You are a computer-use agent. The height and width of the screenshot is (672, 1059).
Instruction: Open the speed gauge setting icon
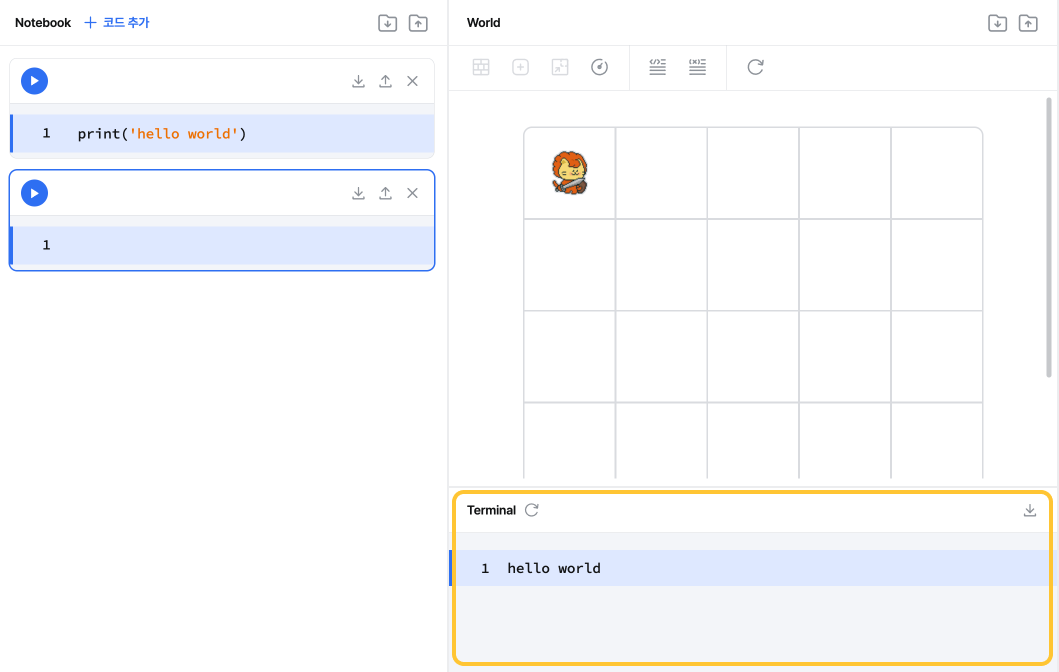(599, 67)
